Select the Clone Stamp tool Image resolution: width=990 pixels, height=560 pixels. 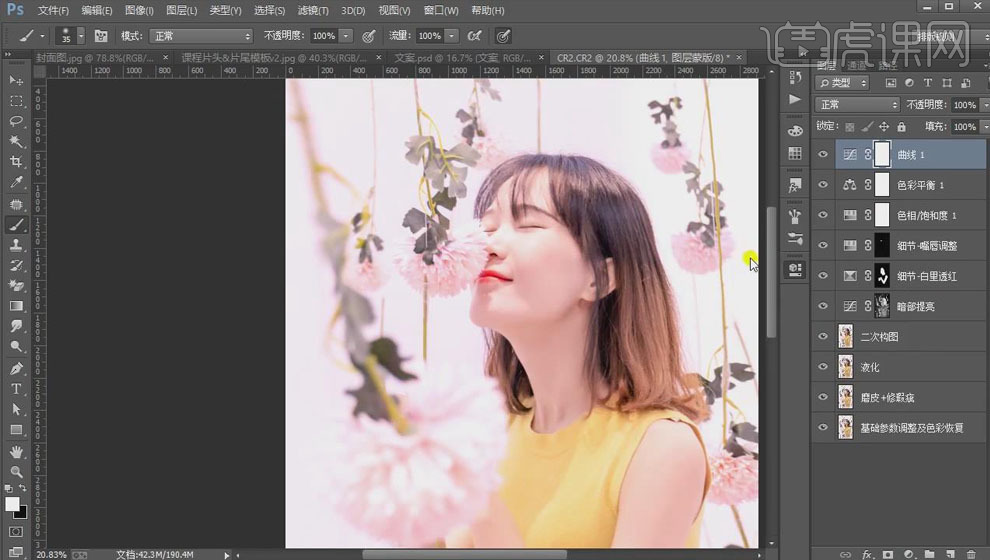click(16, 245)
